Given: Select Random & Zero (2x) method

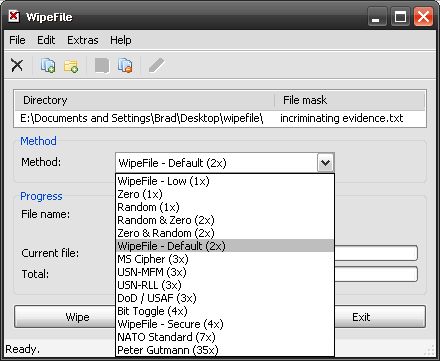Looking at the screenshot, I should click(224, 220).
